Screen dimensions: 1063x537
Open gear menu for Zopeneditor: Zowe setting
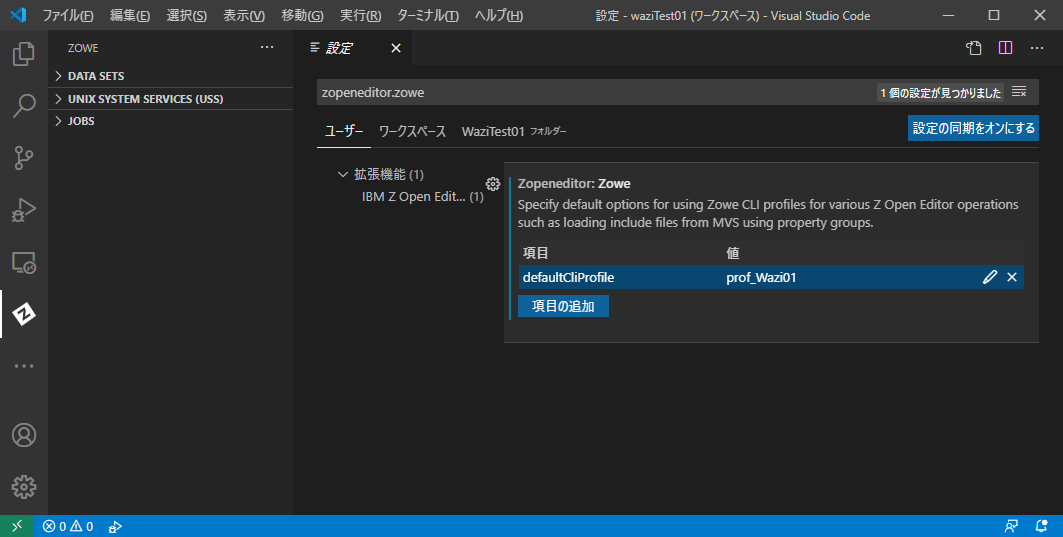tap(493, 184)
